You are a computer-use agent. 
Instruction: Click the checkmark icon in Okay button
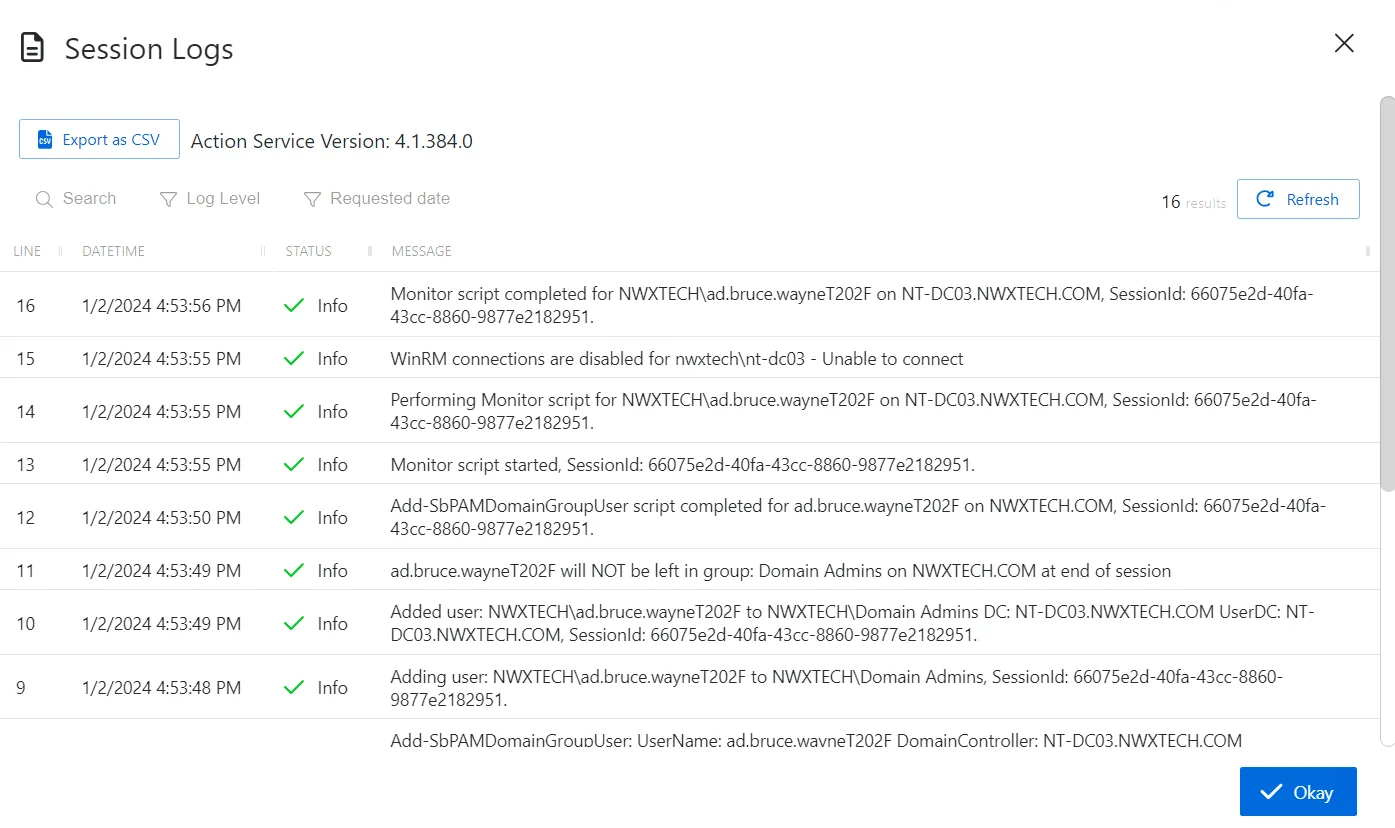pos(1271,792)
